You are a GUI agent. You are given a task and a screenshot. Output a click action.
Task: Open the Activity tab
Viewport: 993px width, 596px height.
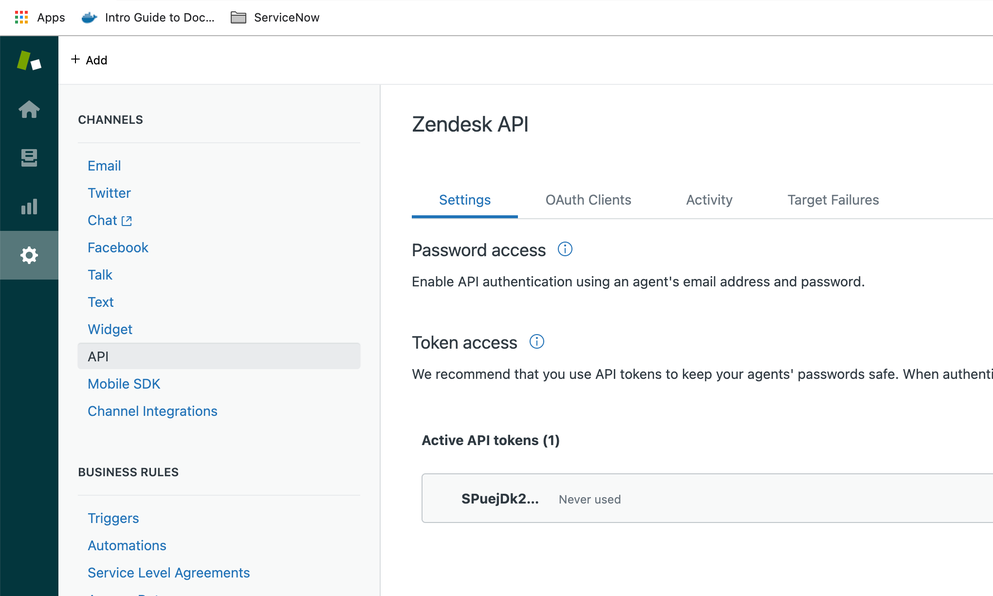709,199
